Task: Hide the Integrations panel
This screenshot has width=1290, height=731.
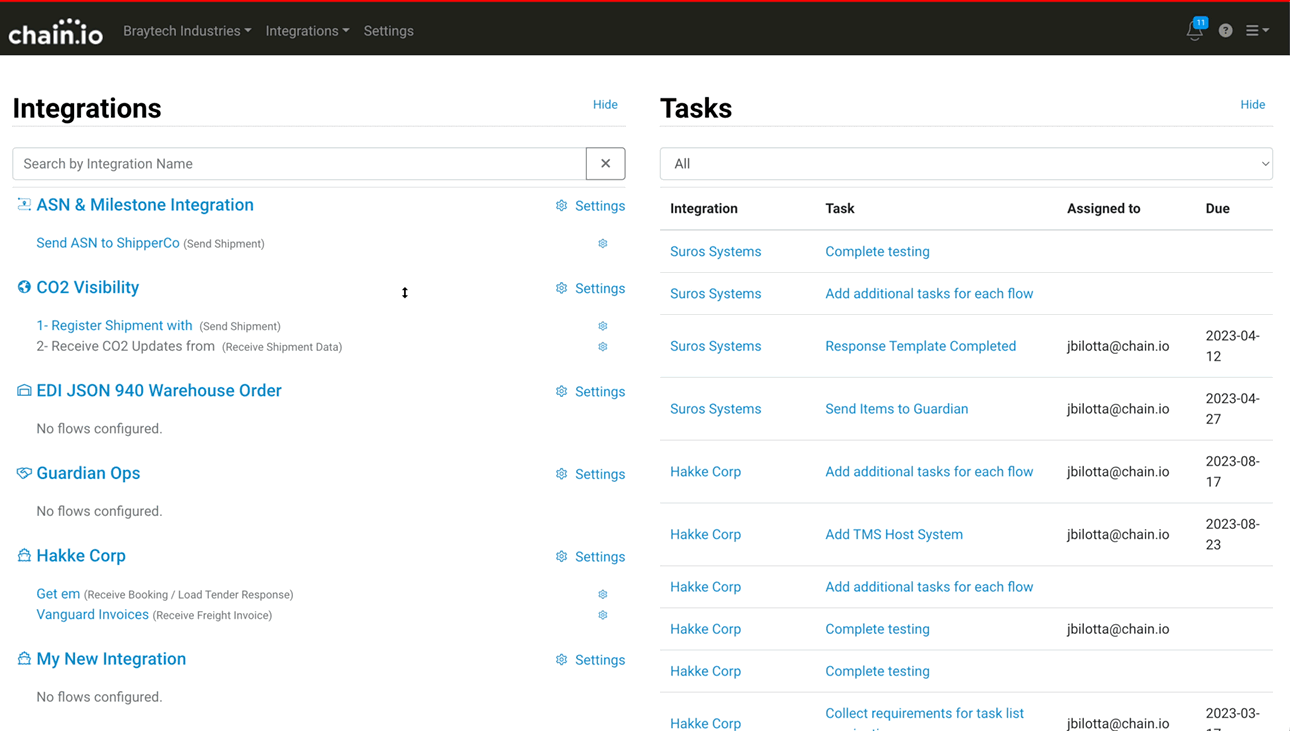Action: [x=605, y=105]
